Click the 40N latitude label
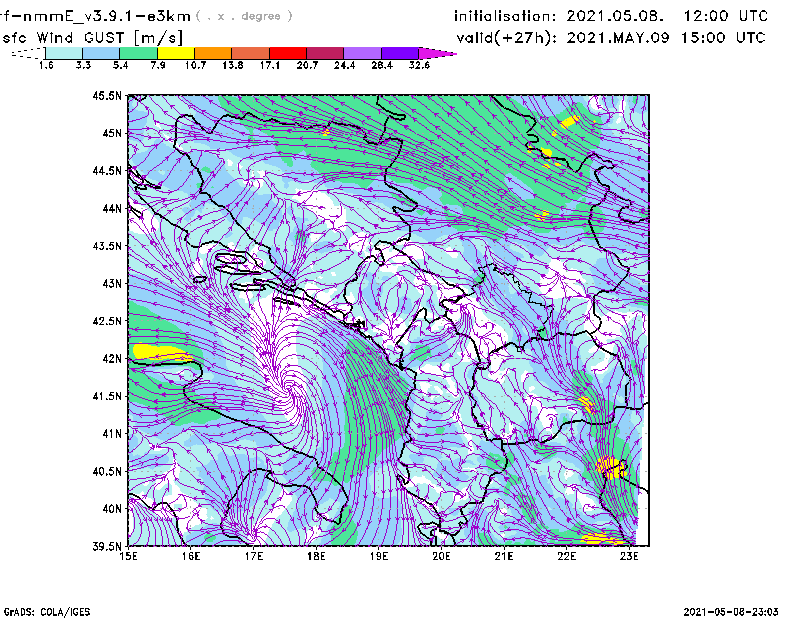Image resolution: width=800 pixels, height=618 pixels. [112, 509]
